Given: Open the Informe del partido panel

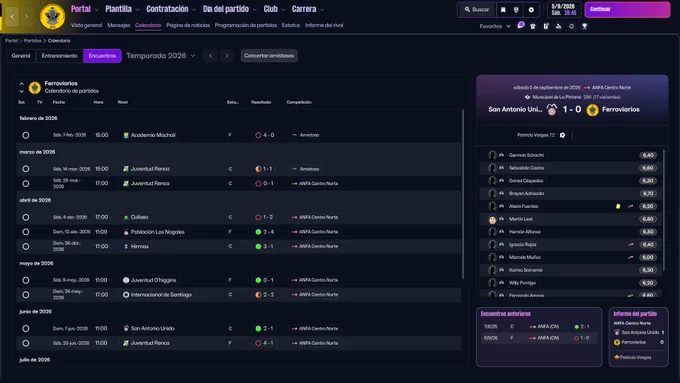Looking at the screenshot, I should [x=638, y=337].
